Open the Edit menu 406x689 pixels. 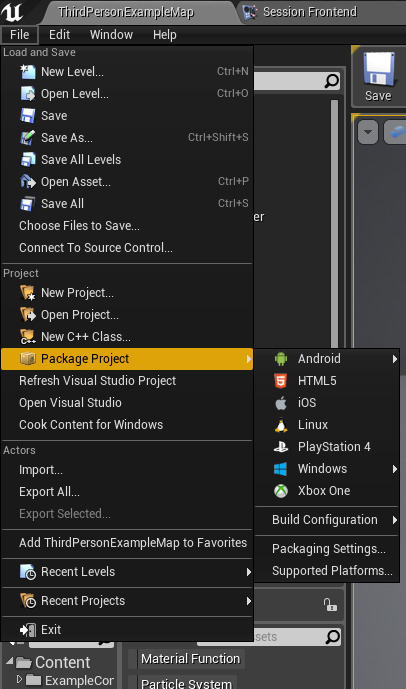click(59, 35)
